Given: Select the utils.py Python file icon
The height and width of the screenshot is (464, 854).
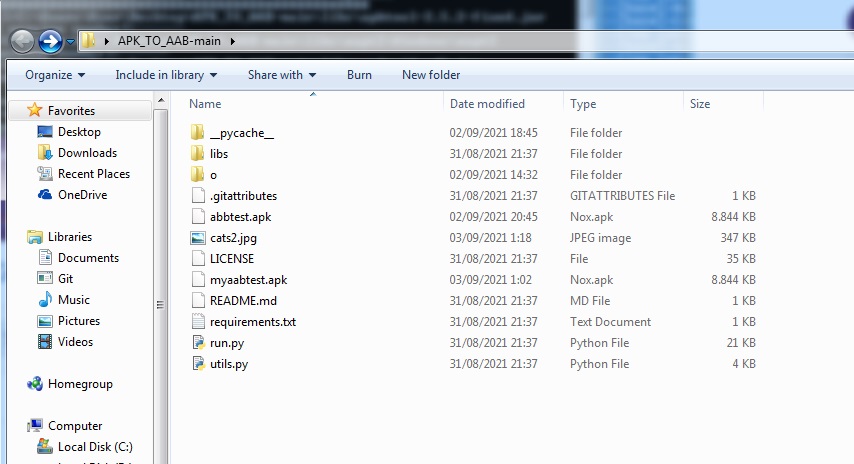Looking at the screenshot, I should tap(198, 363).
